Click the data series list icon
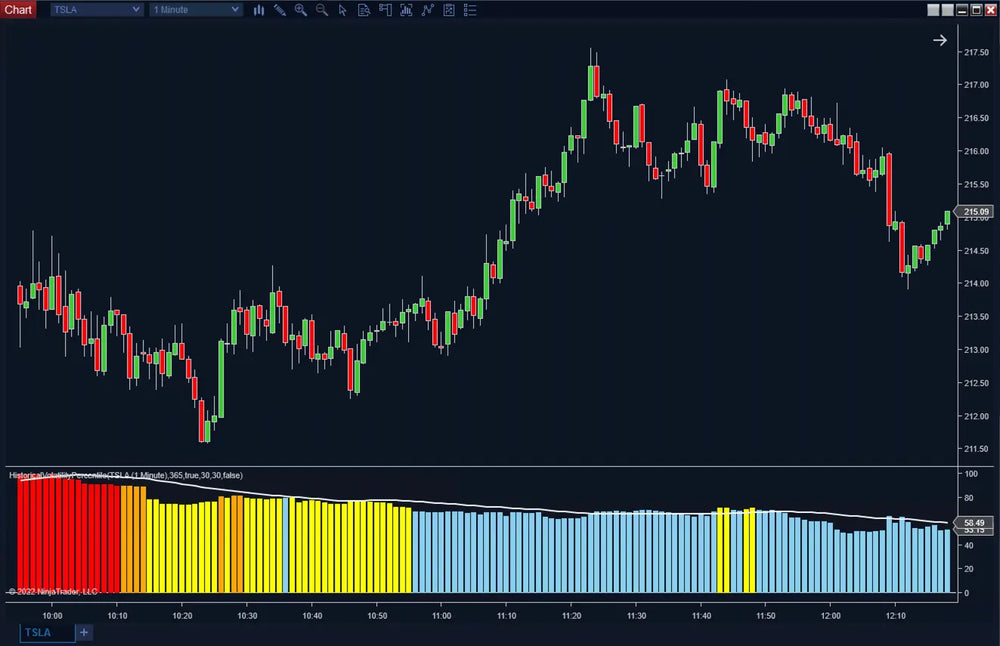1000x646 pixels. pos(469,10)
